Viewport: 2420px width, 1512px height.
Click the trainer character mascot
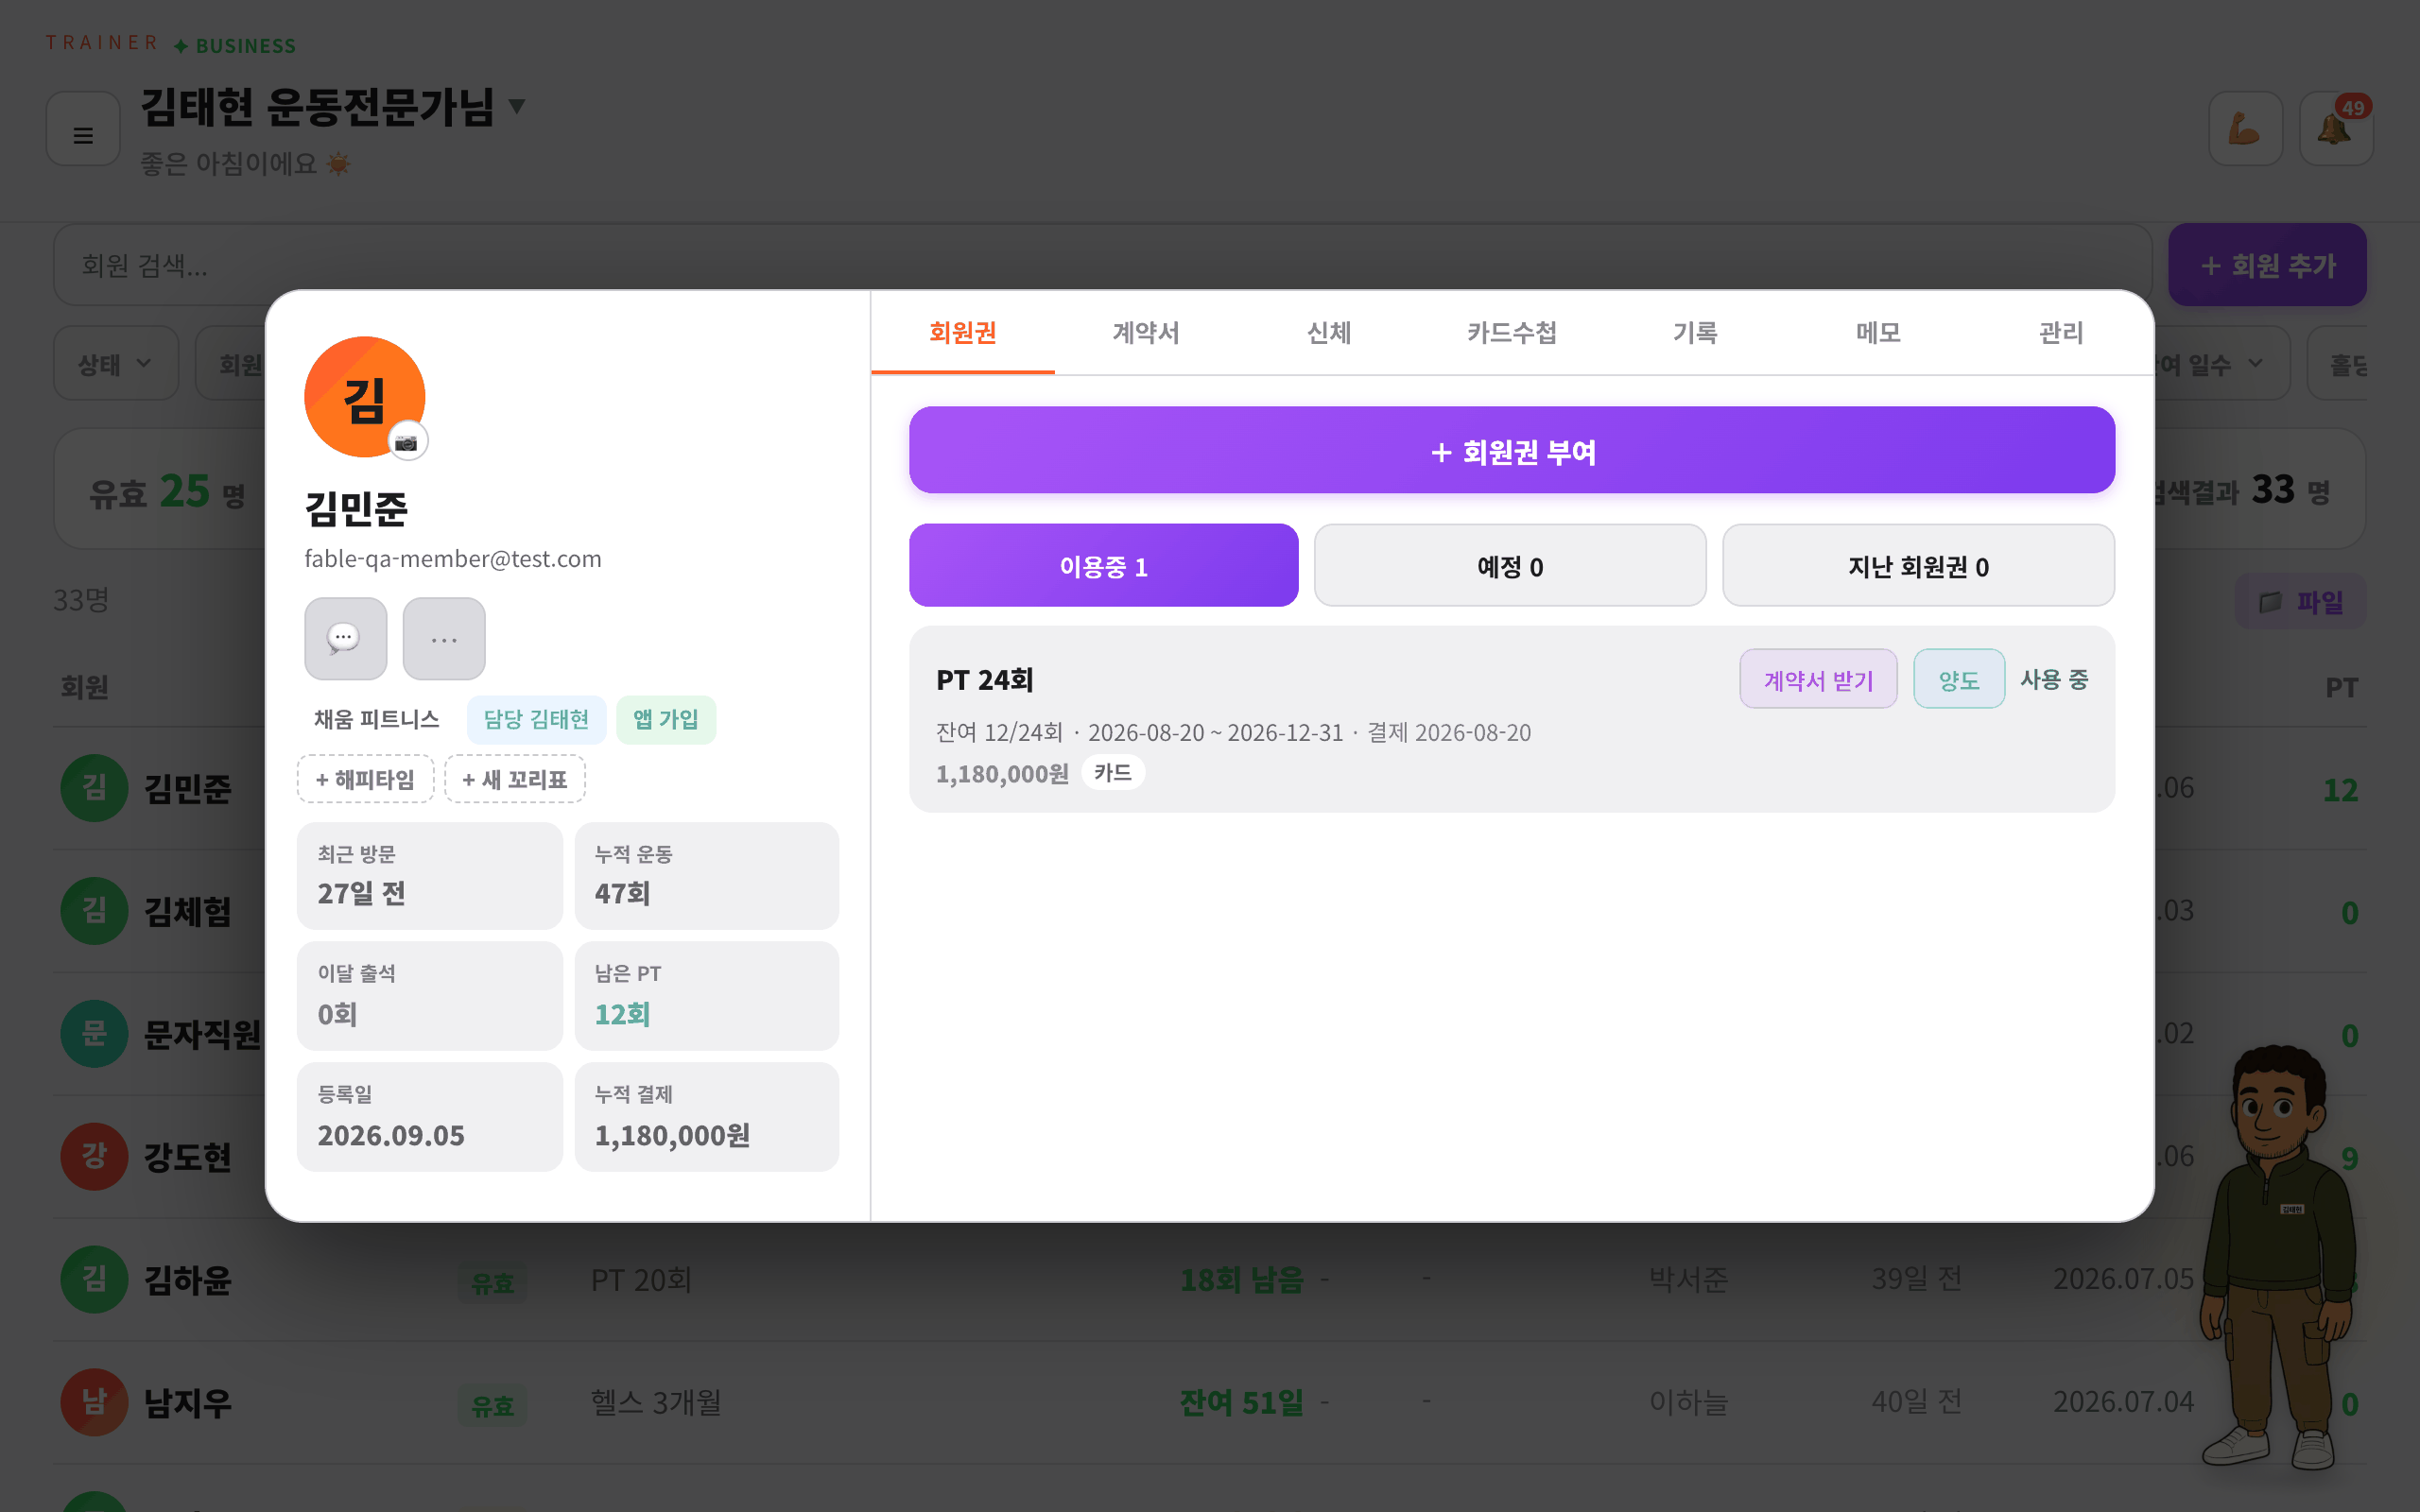(x=2280, y=1258)
